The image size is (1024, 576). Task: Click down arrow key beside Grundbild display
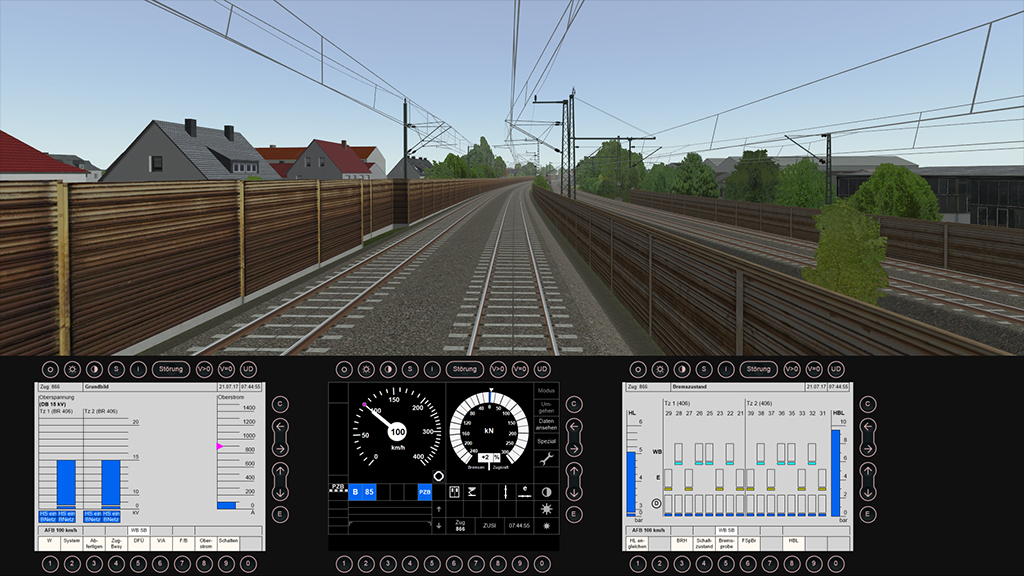pyautogui.click(x=280, y=493)
